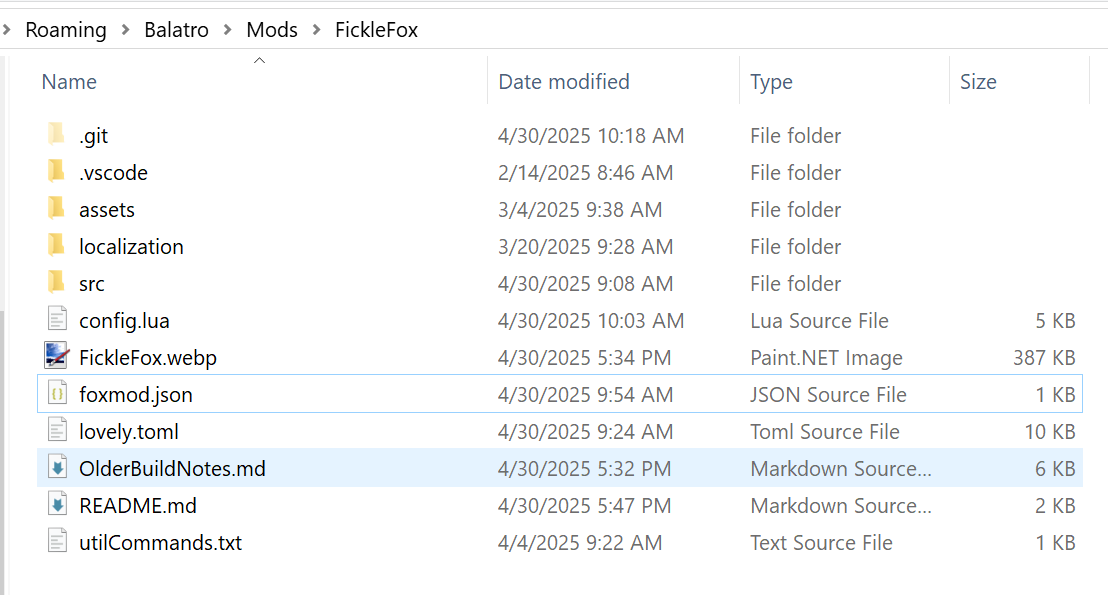Click the localization folder name
1108x595 pixels.
pos(131,246)
